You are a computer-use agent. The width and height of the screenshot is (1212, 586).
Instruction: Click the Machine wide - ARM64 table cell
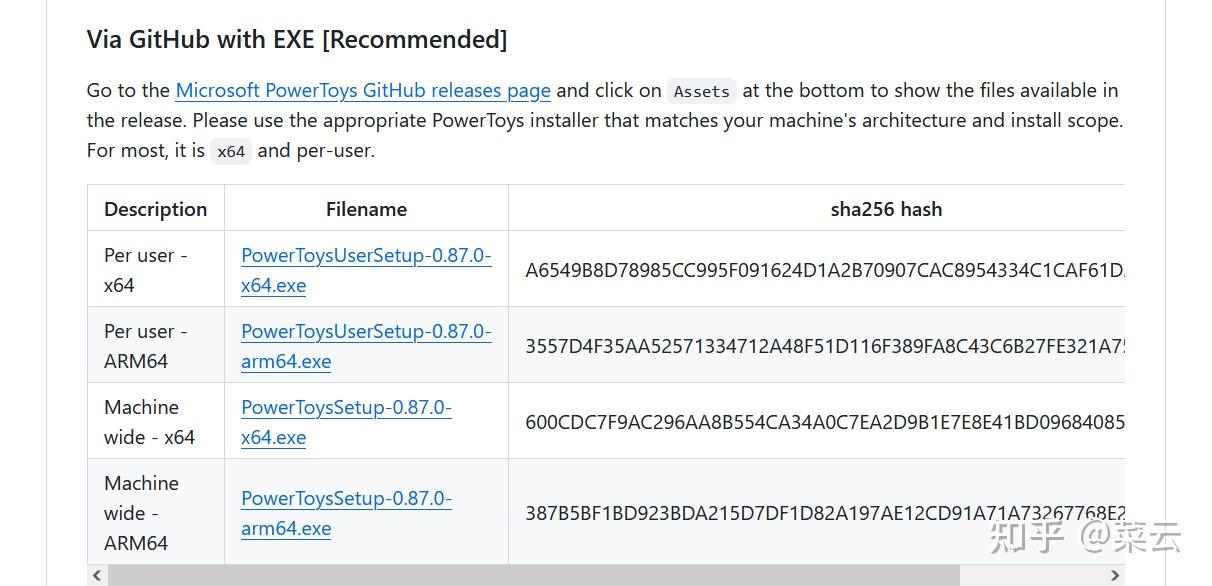click(141, 513)
